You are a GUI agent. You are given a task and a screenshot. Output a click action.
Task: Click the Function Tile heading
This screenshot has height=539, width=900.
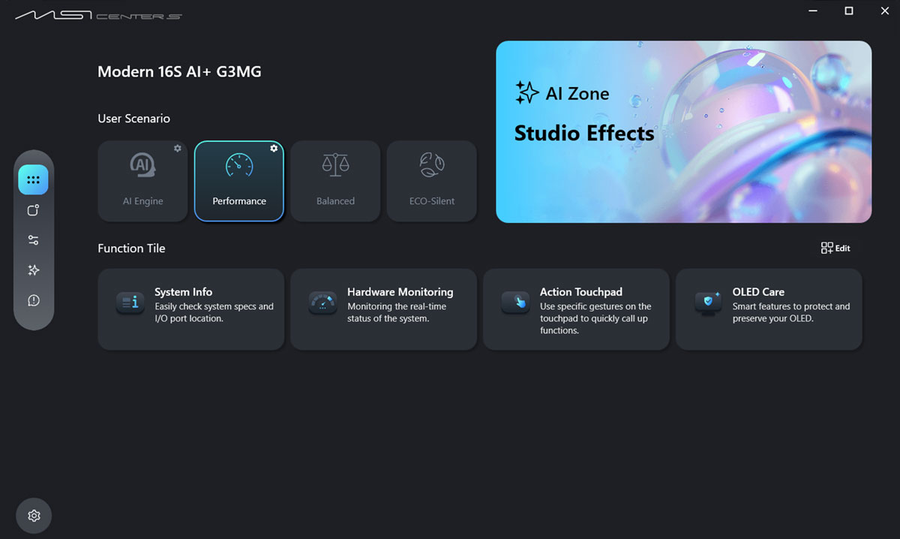[131, 249]
